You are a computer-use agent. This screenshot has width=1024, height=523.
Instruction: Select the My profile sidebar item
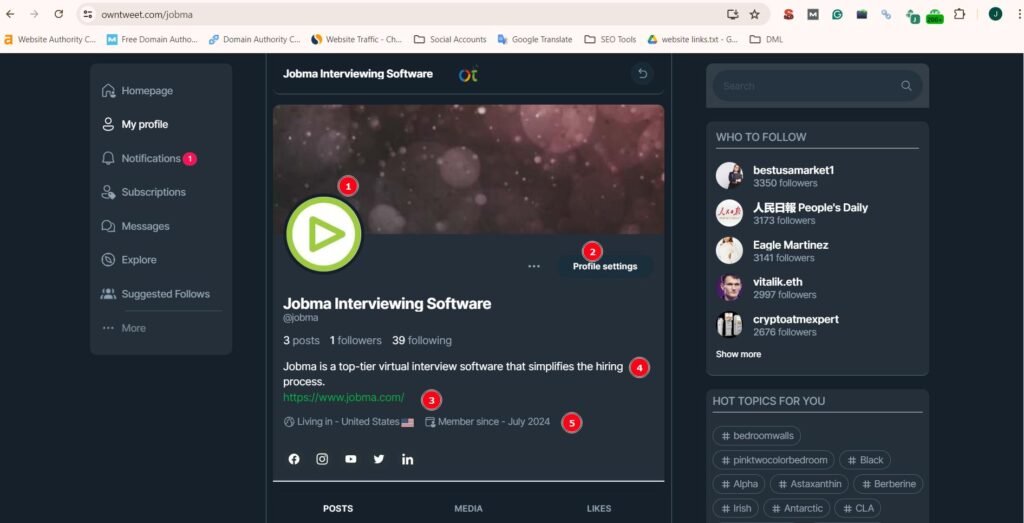135,124
